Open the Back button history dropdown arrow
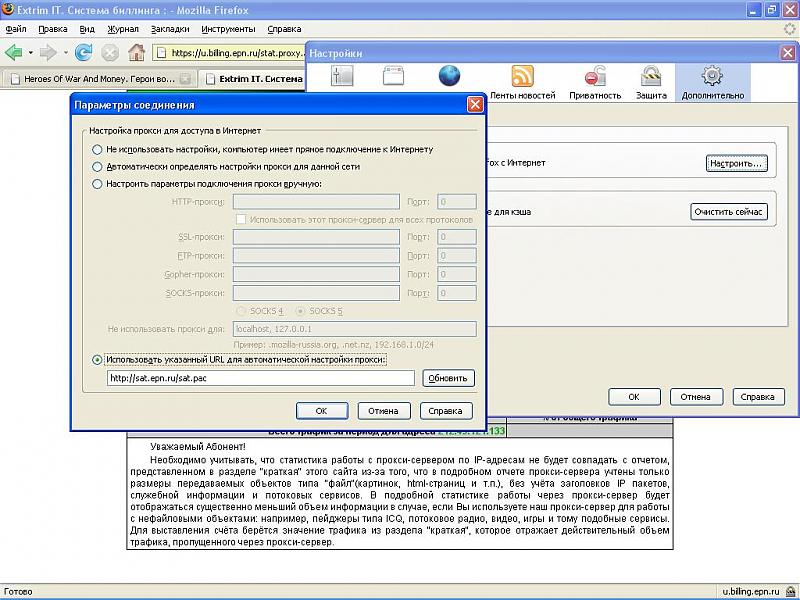Image resolution: width=800 pixels, height=600 pixels. (31, 53)
